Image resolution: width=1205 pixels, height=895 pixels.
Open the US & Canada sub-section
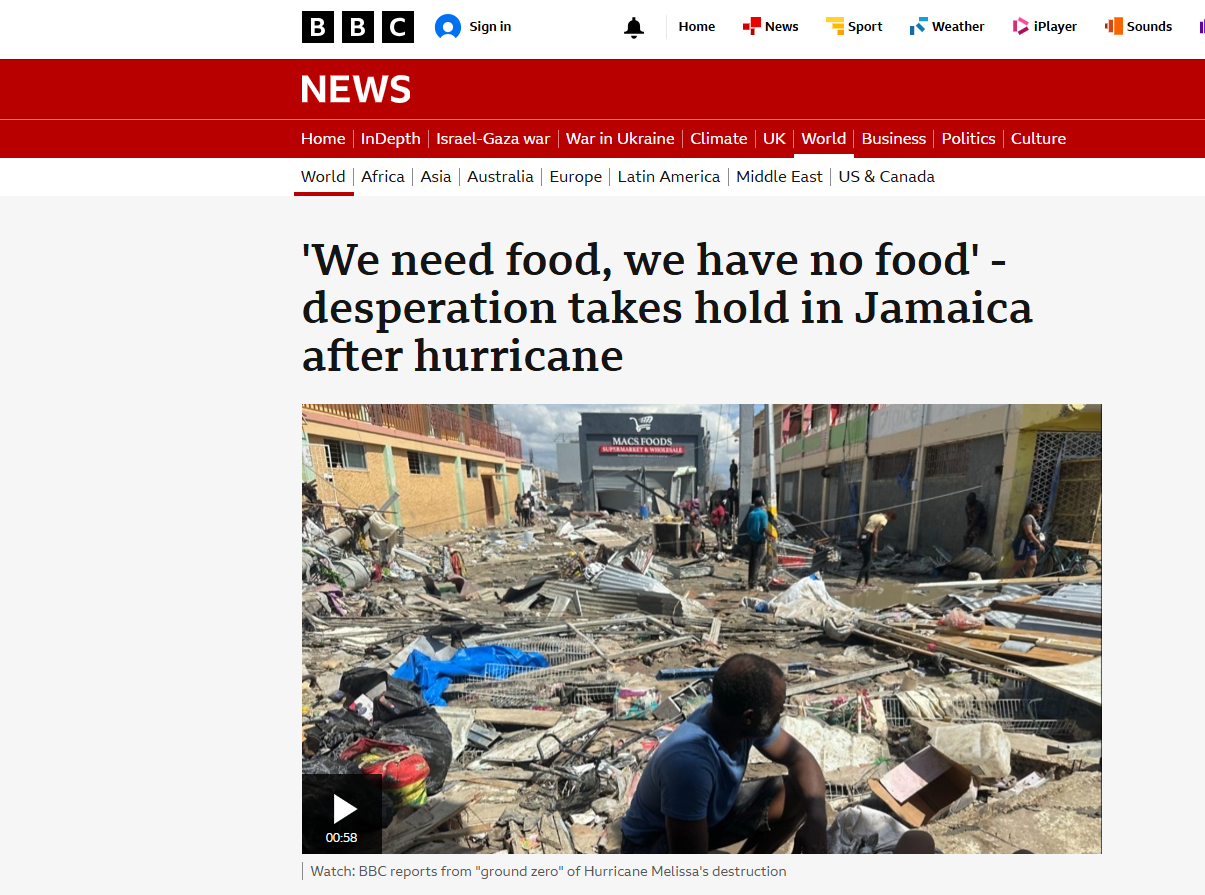coord(887,177)
